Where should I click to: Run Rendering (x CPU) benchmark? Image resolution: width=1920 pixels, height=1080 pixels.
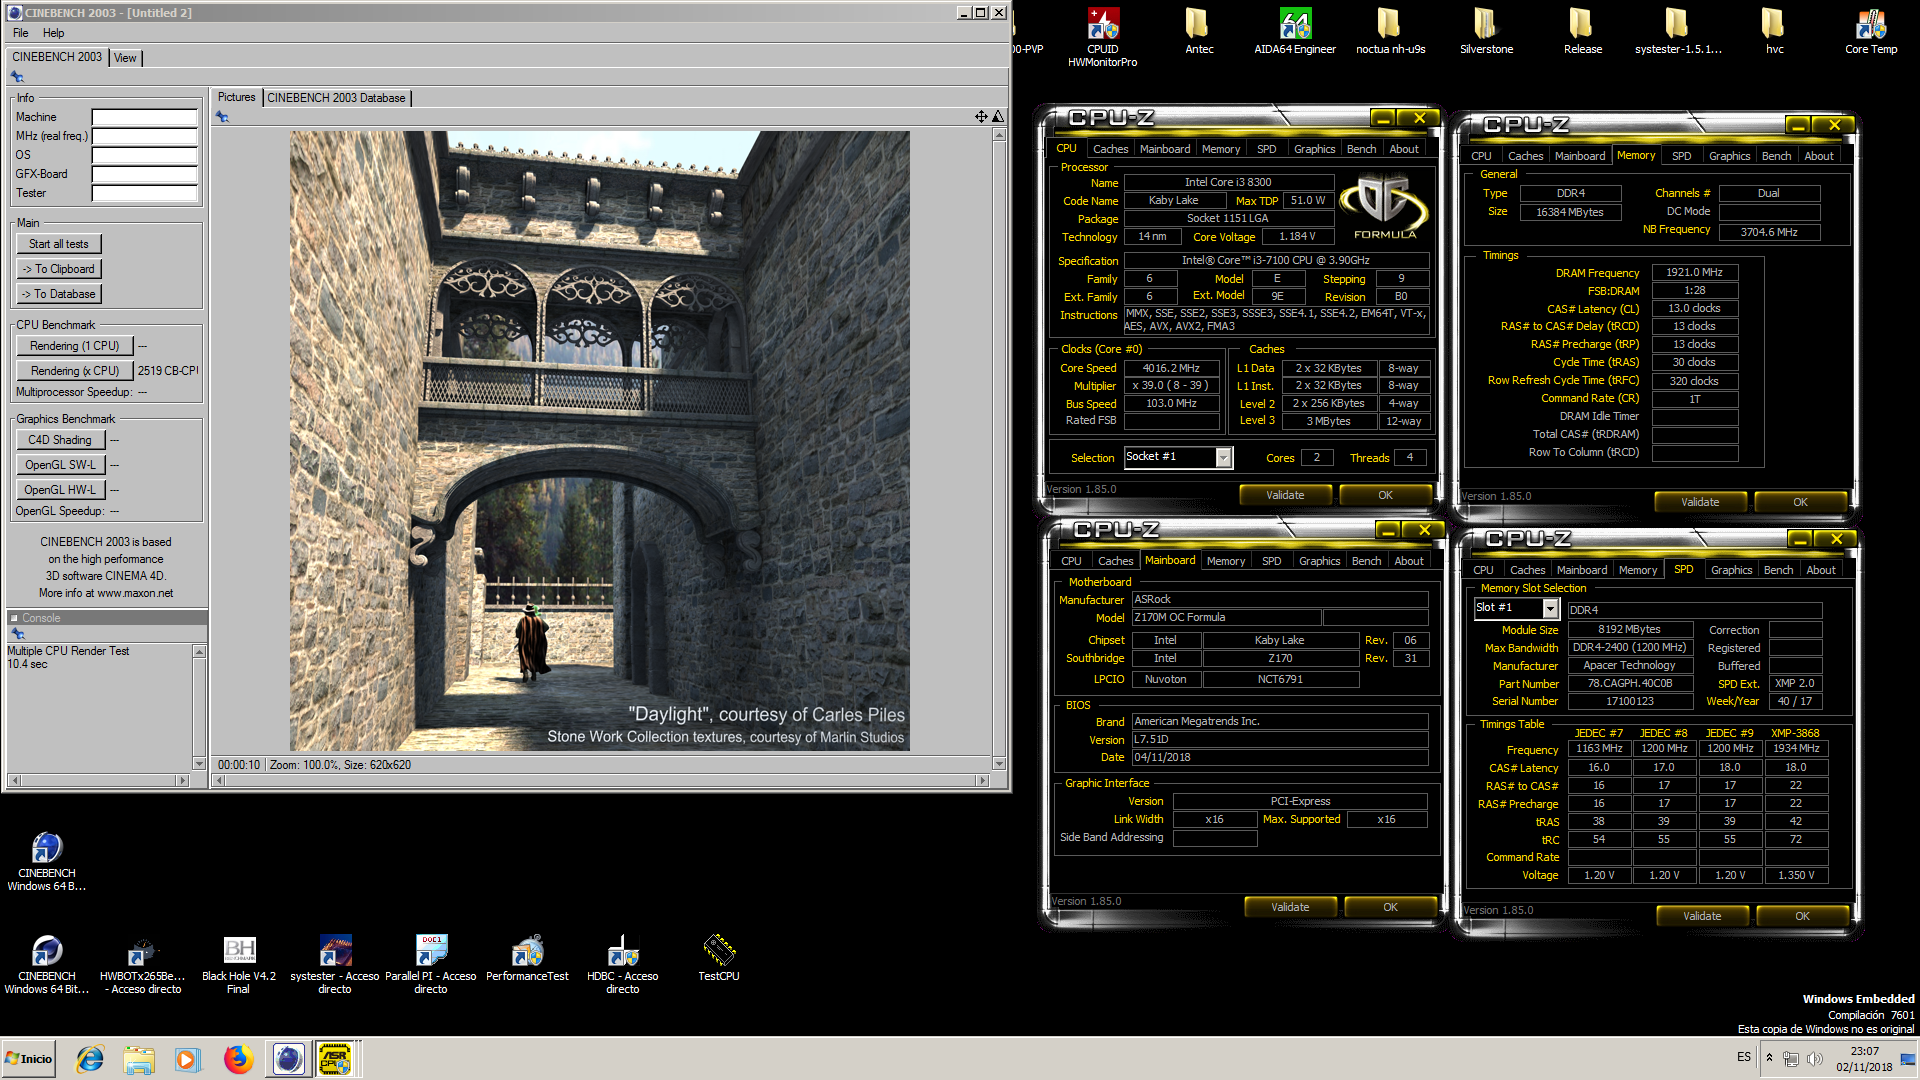tap(75, 371)
